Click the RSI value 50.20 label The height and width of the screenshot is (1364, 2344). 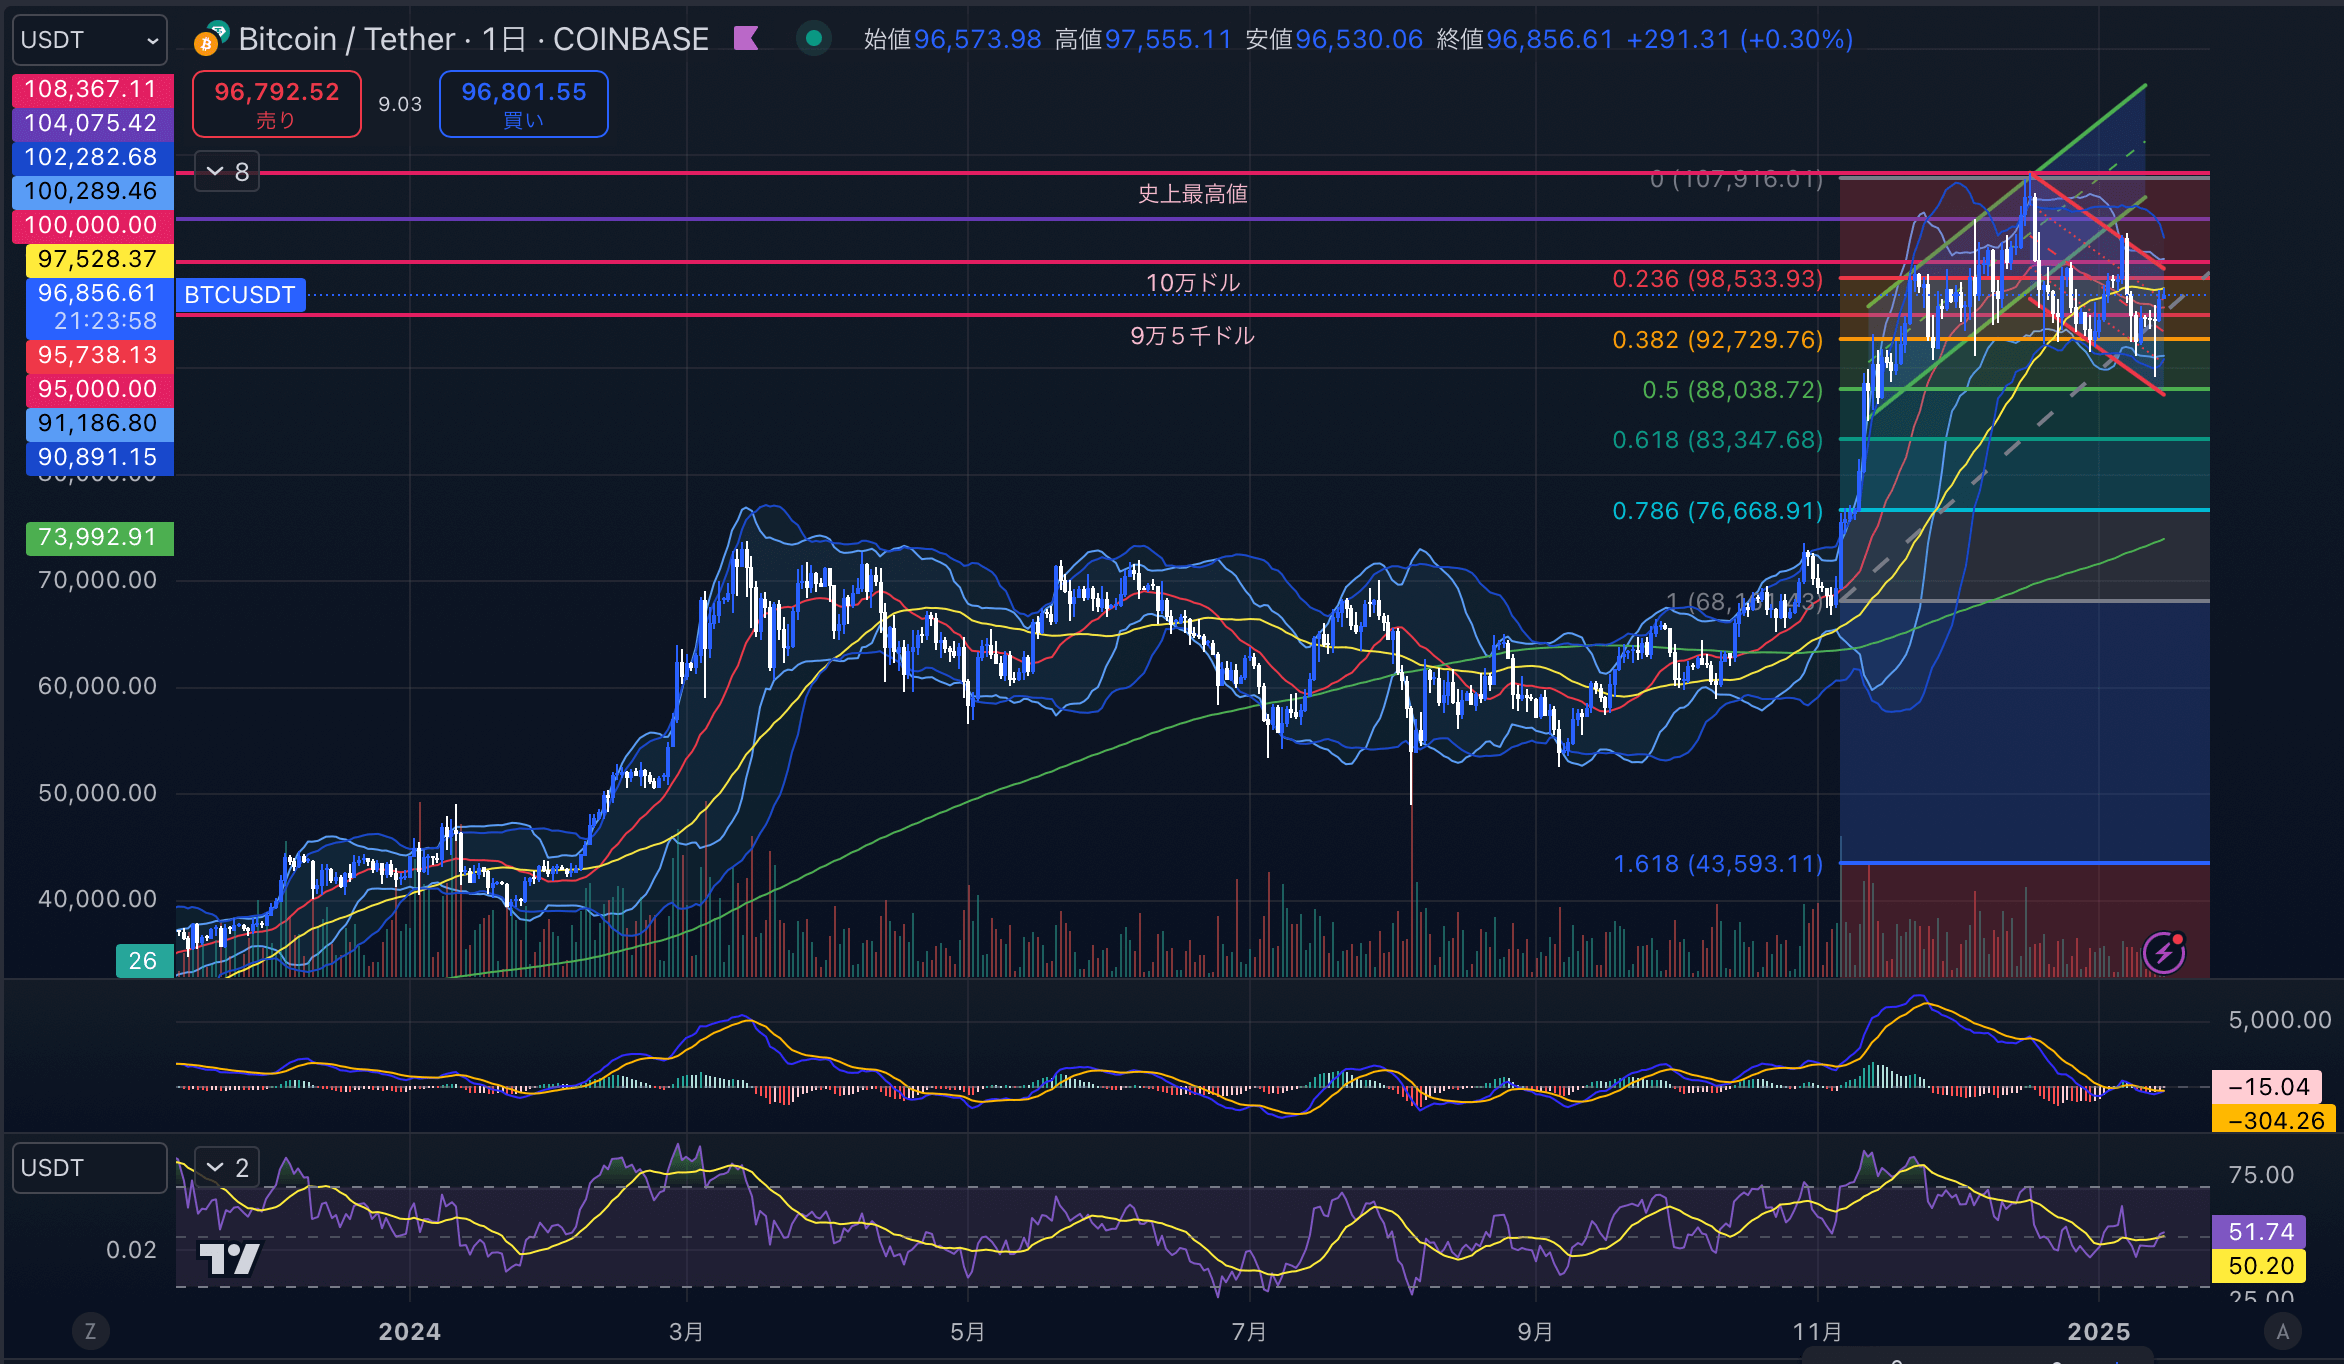click(x=2260, y=1266)
